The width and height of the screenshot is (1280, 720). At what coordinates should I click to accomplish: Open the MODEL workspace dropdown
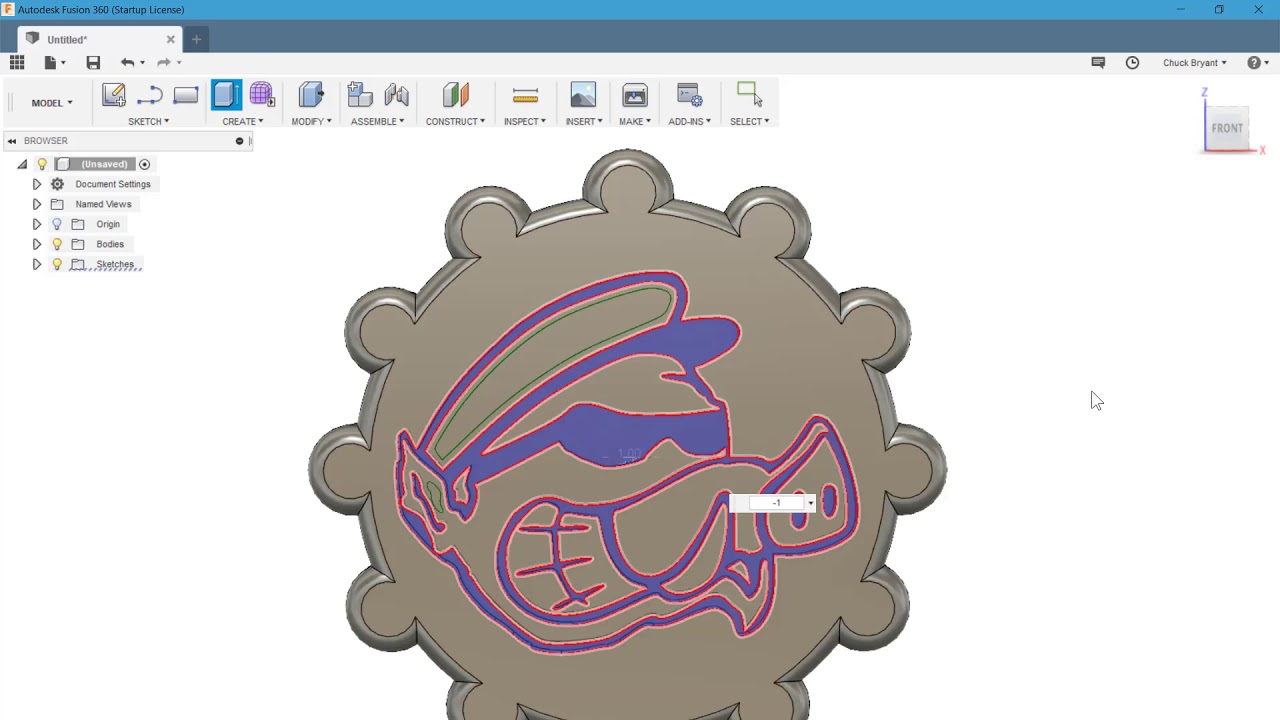(x=52, y=103)
